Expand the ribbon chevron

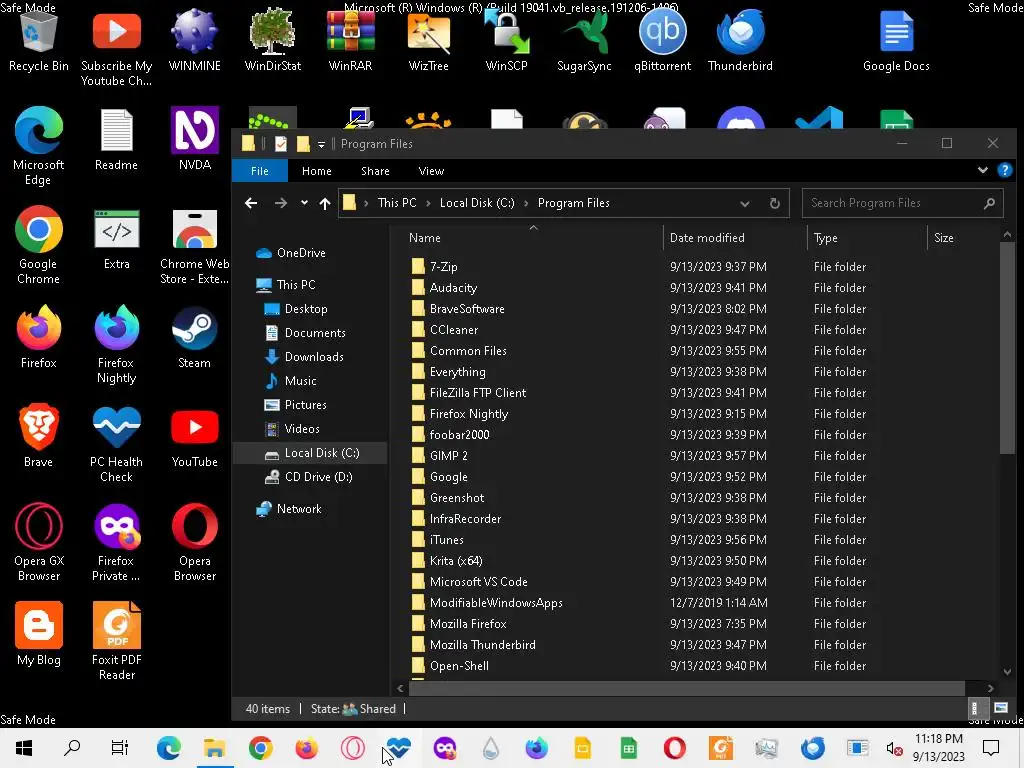[x=982, y=170]
